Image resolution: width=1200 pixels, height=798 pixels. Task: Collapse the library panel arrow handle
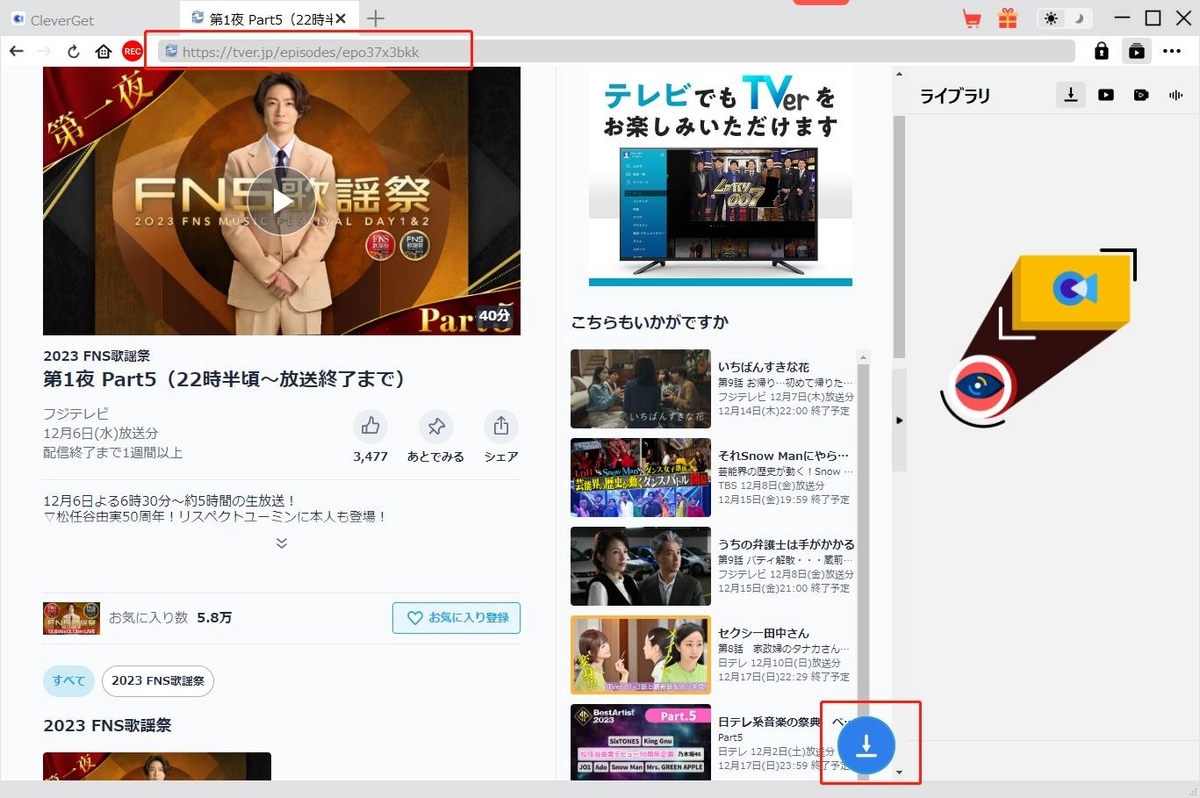pyautogui.click(x=899, y=420)
